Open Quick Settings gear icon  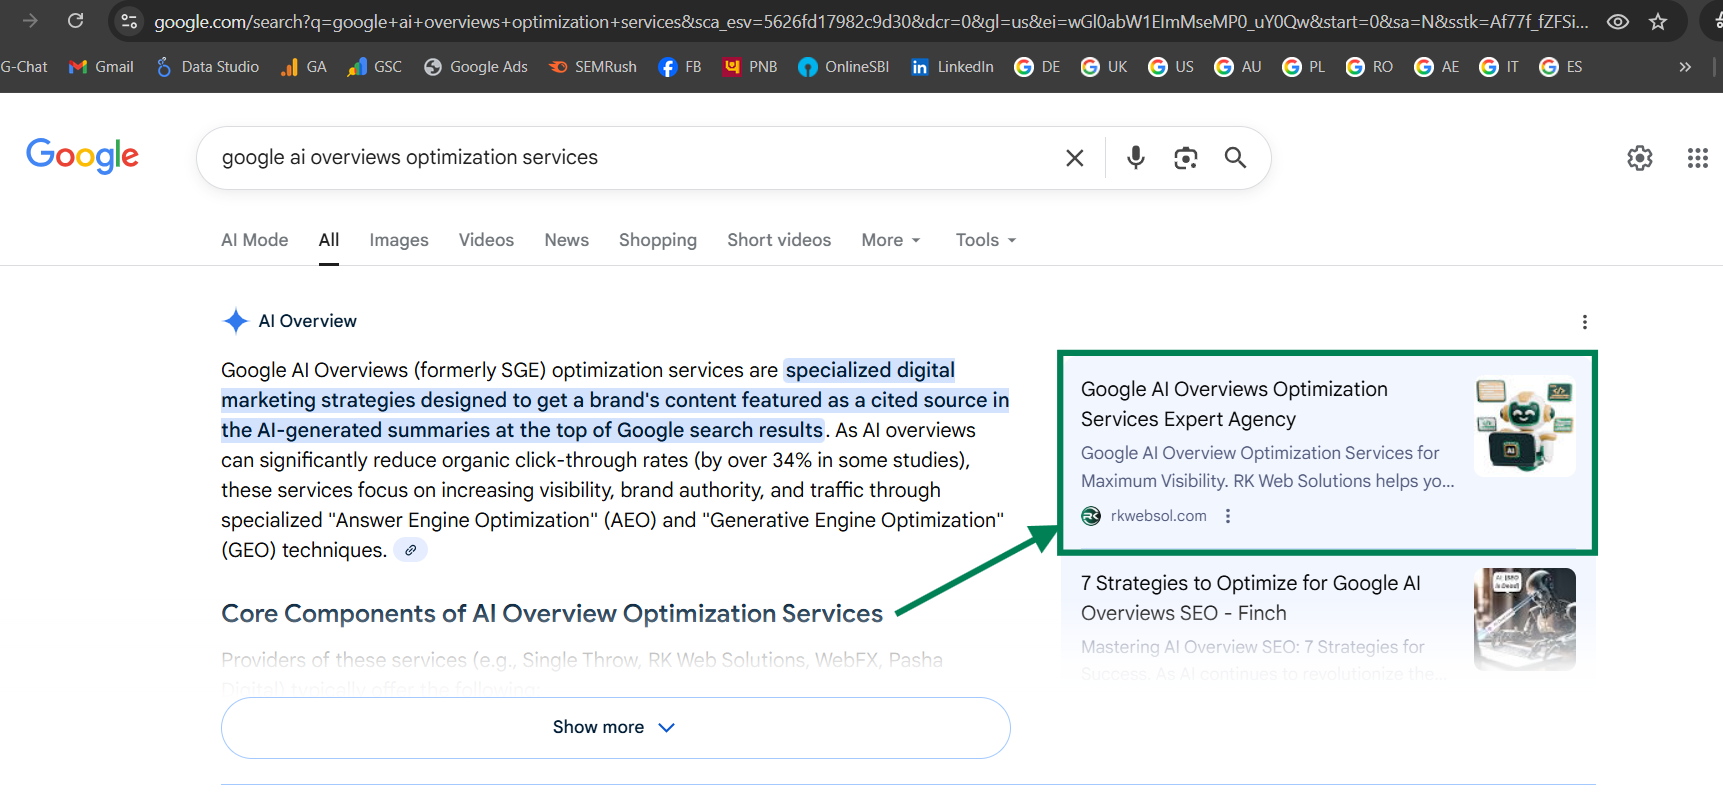tap(1640, 158)
